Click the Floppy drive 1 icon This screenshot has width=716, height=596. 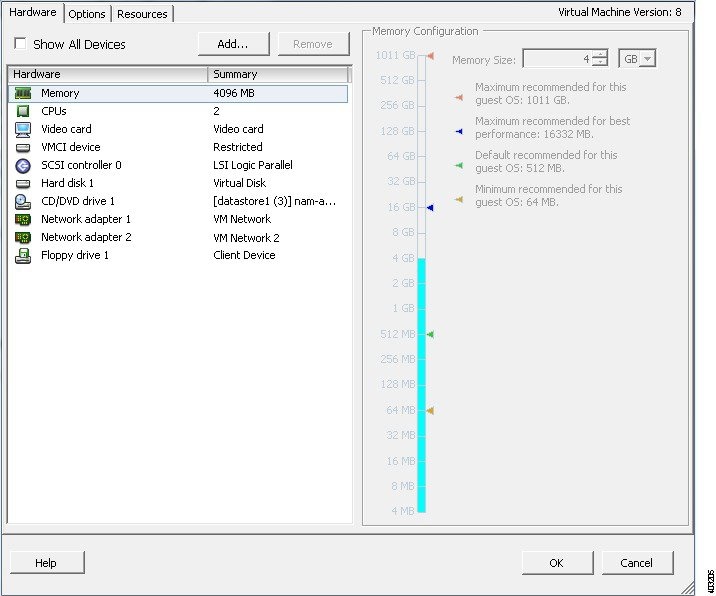pos(23,256)
